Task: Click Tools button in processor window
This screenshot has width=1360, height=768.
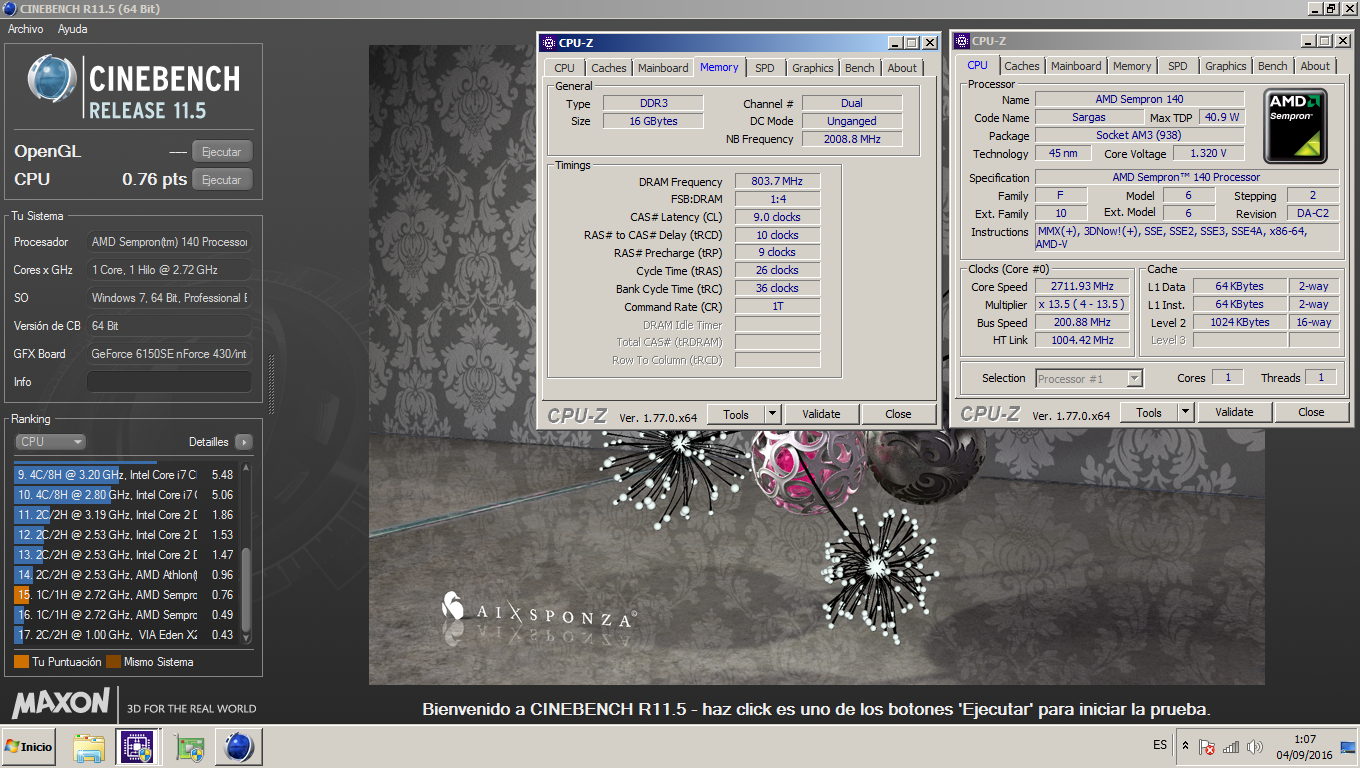Action: 1149,412
